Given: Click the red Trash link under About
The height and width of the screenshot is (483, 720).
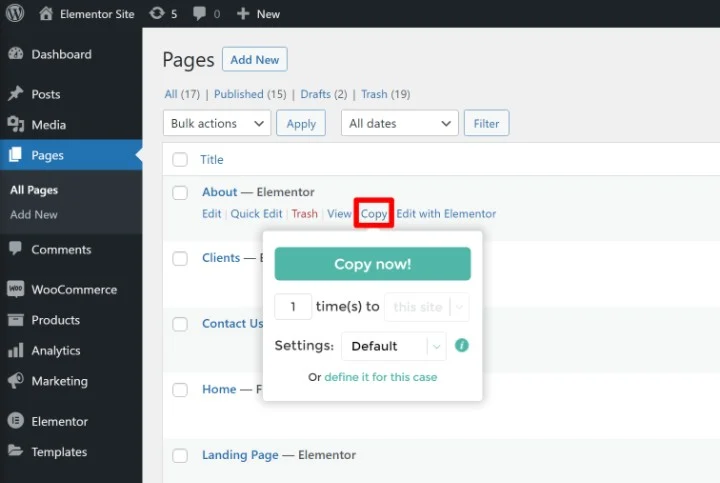Looking at the screenshot, I should point(304,214).
